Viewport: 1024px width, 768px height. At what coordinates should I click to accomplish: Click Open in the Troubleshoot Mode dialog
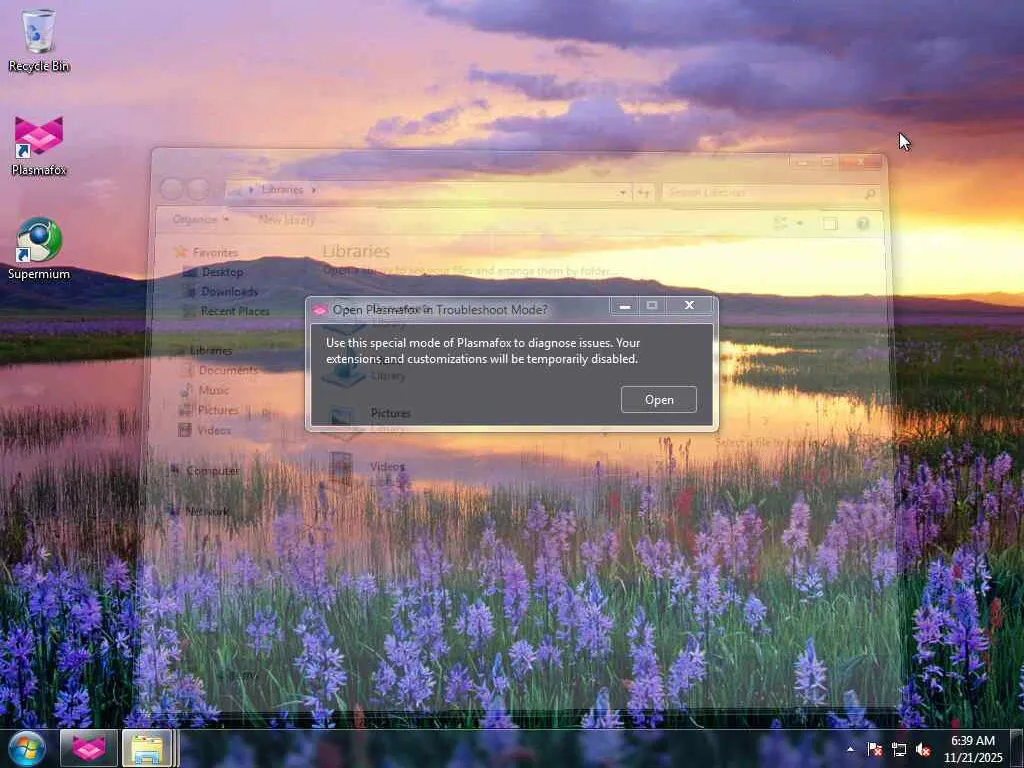pos(658,400)
